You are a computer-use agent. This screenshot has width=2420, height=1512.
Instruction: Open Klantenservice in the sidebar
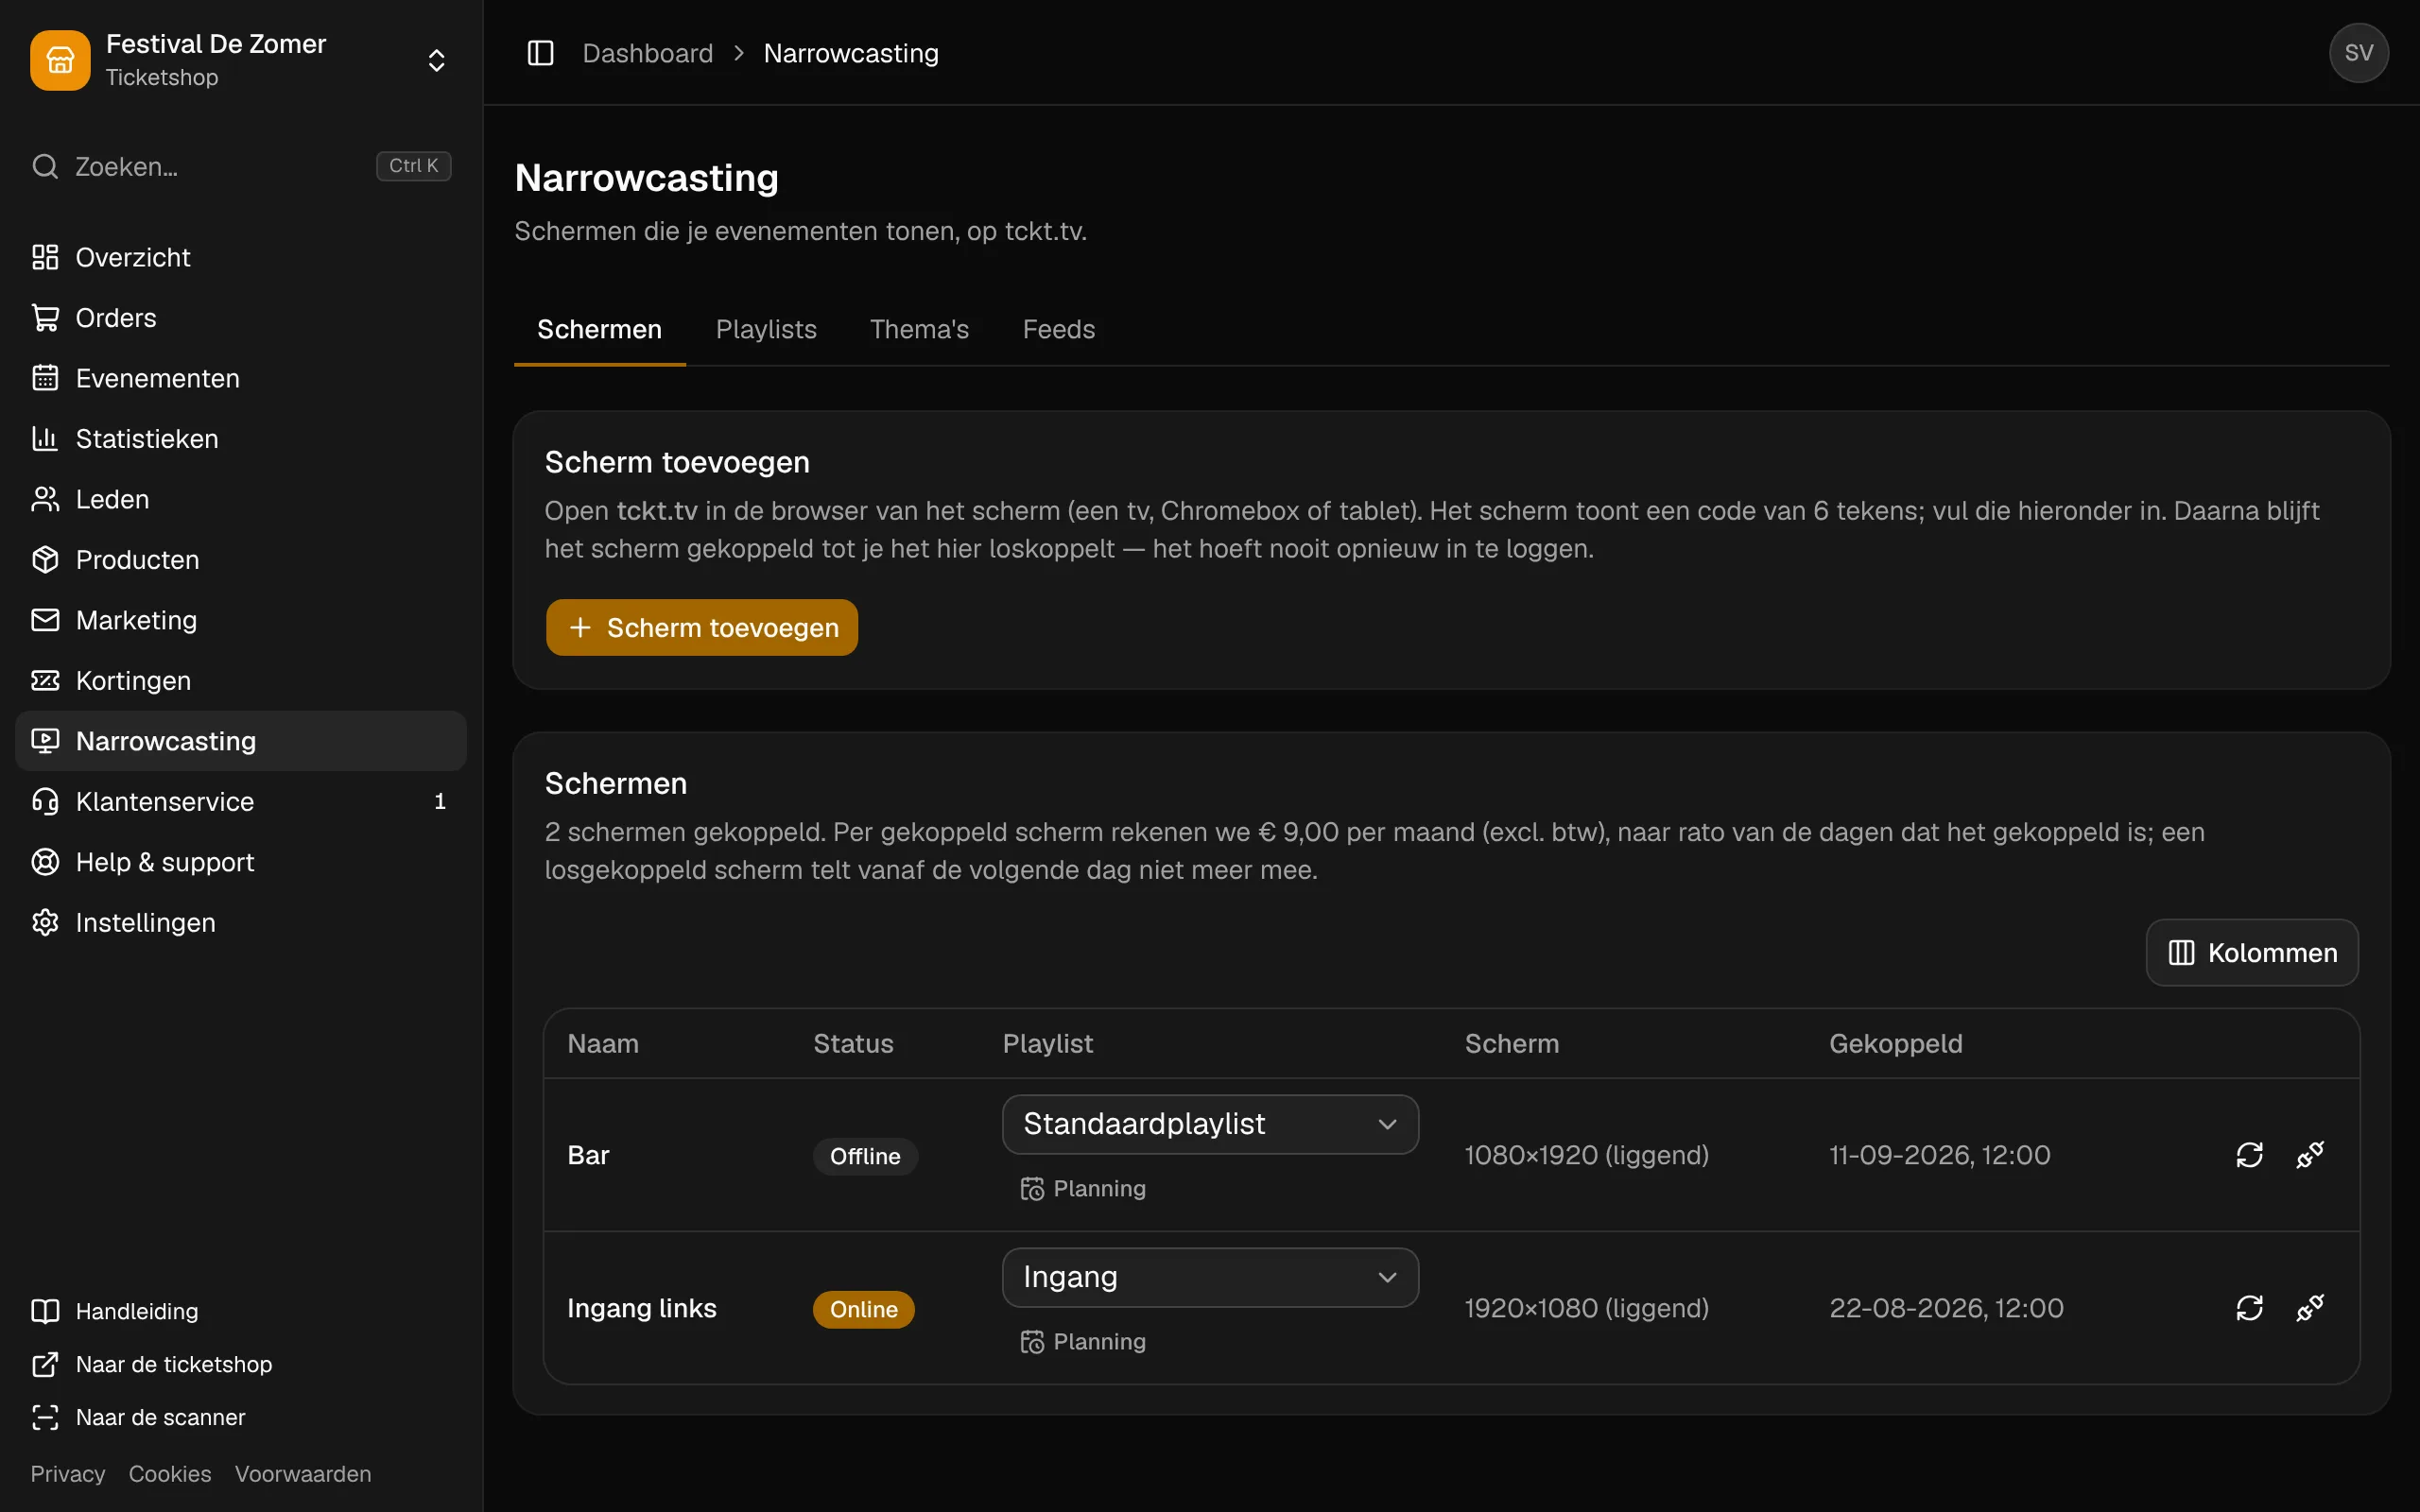pos(241,802)
